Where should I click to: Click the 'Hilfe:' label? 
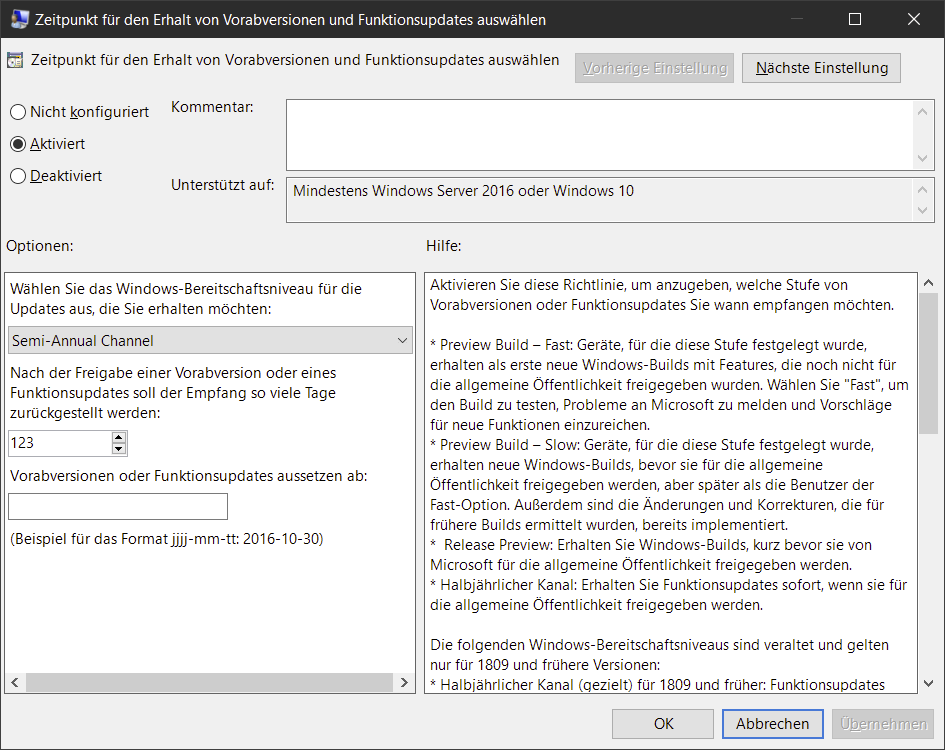click(x=444, y=246)
